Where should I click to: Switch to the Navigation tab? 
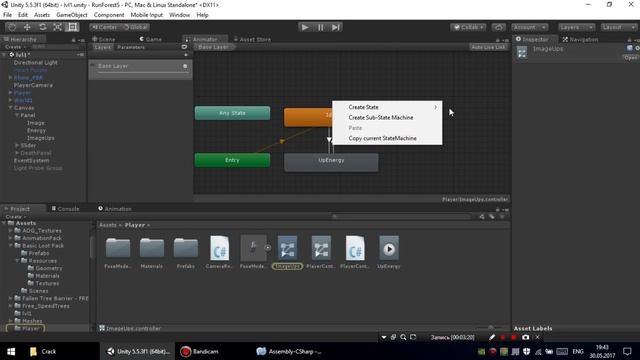click(x=580, y=39)
